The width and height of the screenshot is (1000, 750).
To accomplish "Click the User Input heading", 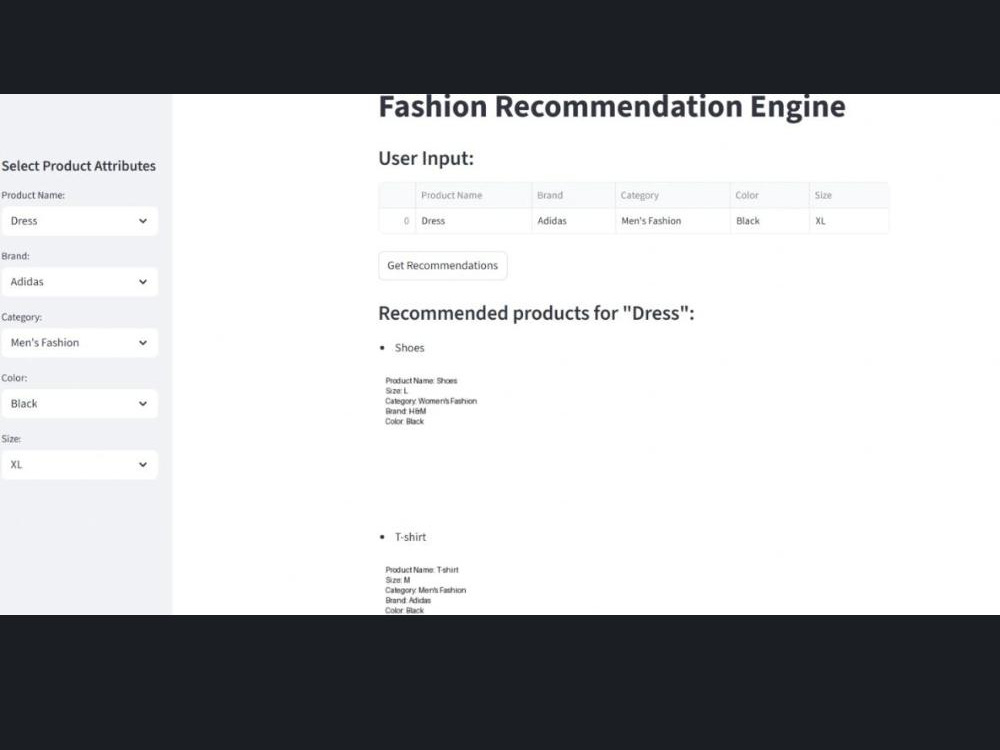I will pos(426,158).
